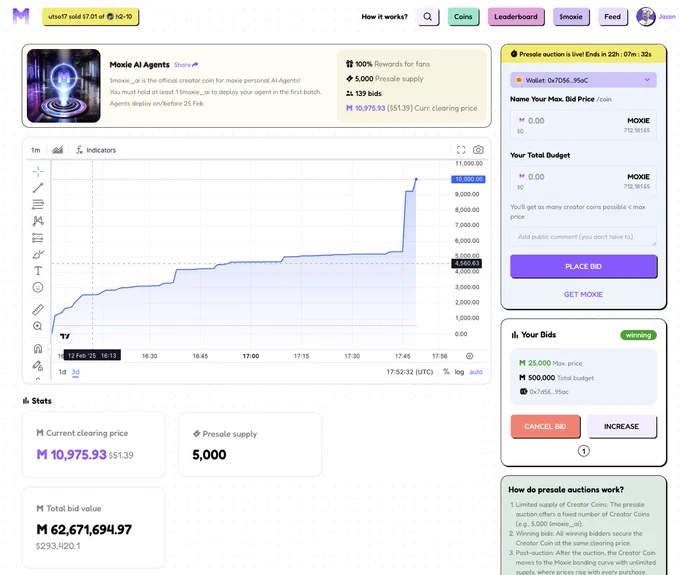Toggle magnet snapping mode
The image size is (680, 575).
pos(38,348)
